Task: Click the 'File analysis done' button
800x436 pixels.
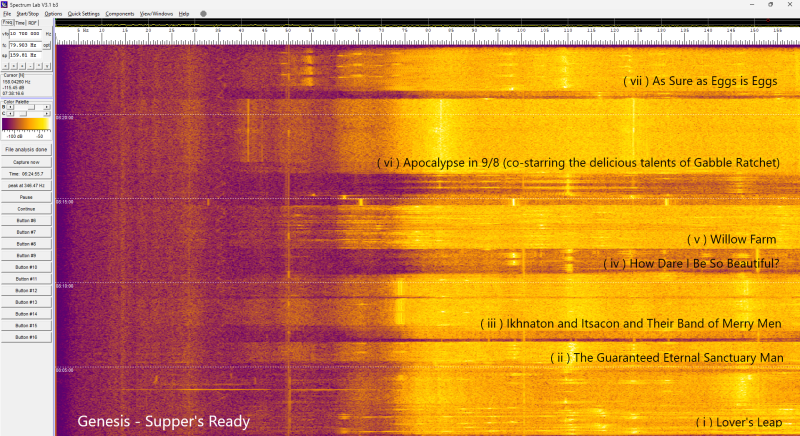Action: [26, 149]
